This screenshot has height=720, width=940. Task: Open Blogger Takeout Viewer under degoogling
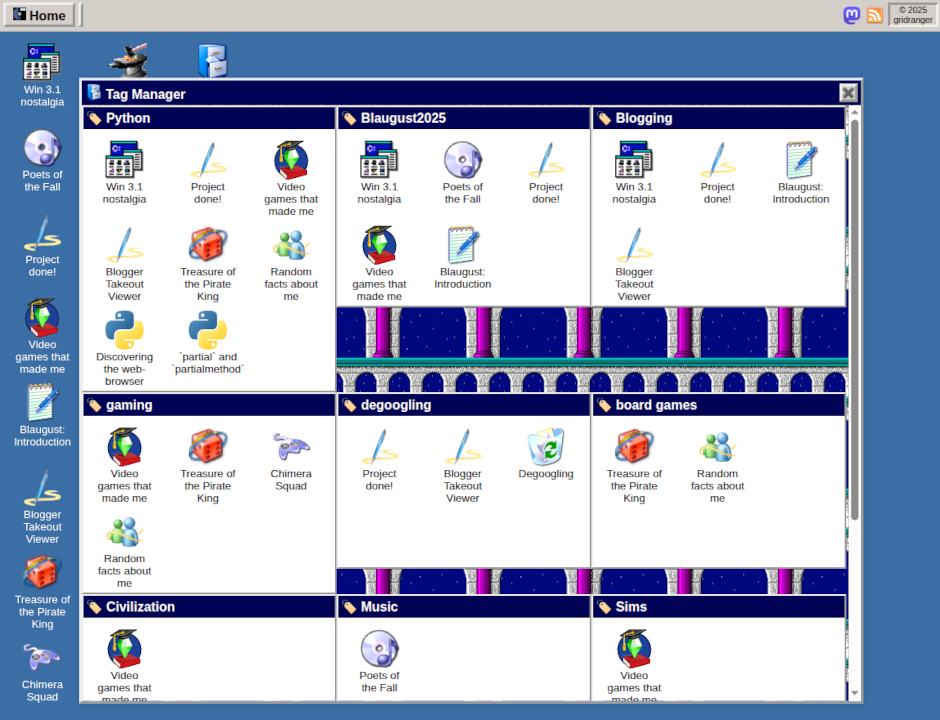pyautogui.click(x=462, y=466)
